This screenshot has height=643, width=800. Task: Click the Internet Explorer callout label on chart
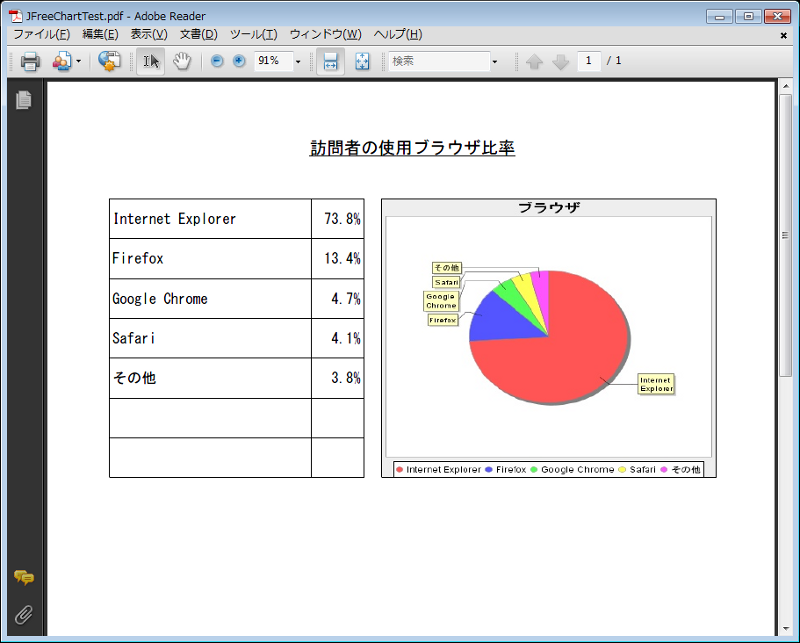(x=656, y=384)
